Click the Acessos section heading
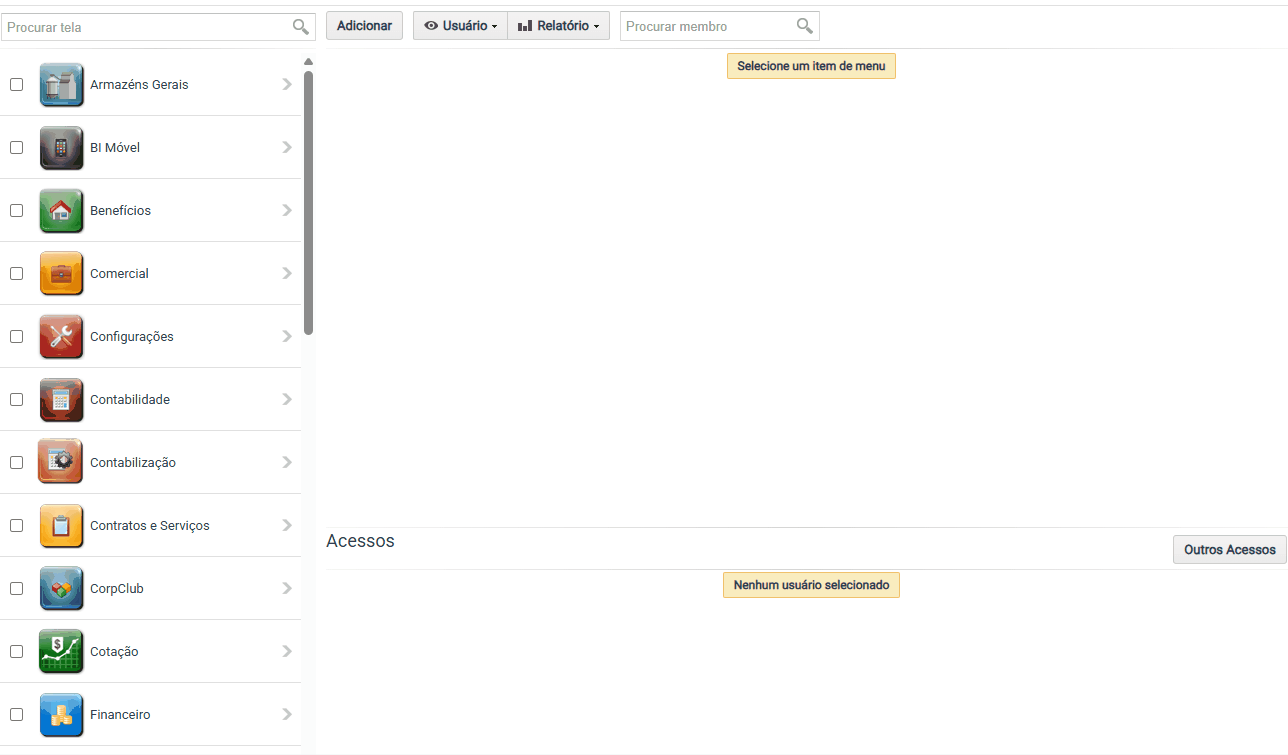The image size is (1288, 755). point(360,541)
